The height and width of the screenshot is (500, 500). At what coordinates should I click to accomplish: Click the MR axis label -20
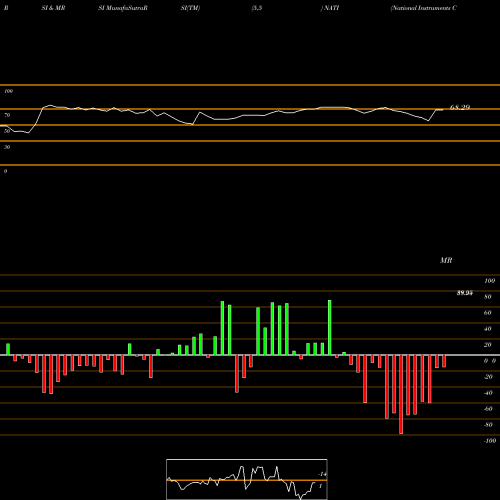pyautogui.click(x=488, y=377)
